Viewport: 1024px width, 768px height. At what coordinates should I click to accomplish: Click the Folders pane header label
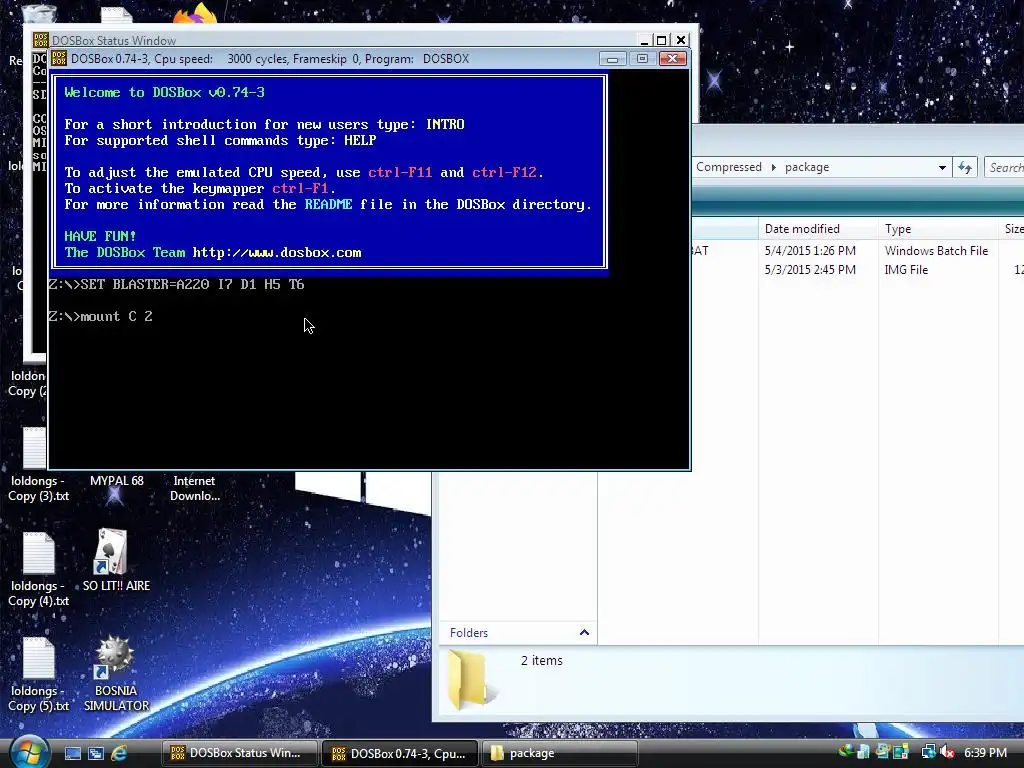(469, 633)
